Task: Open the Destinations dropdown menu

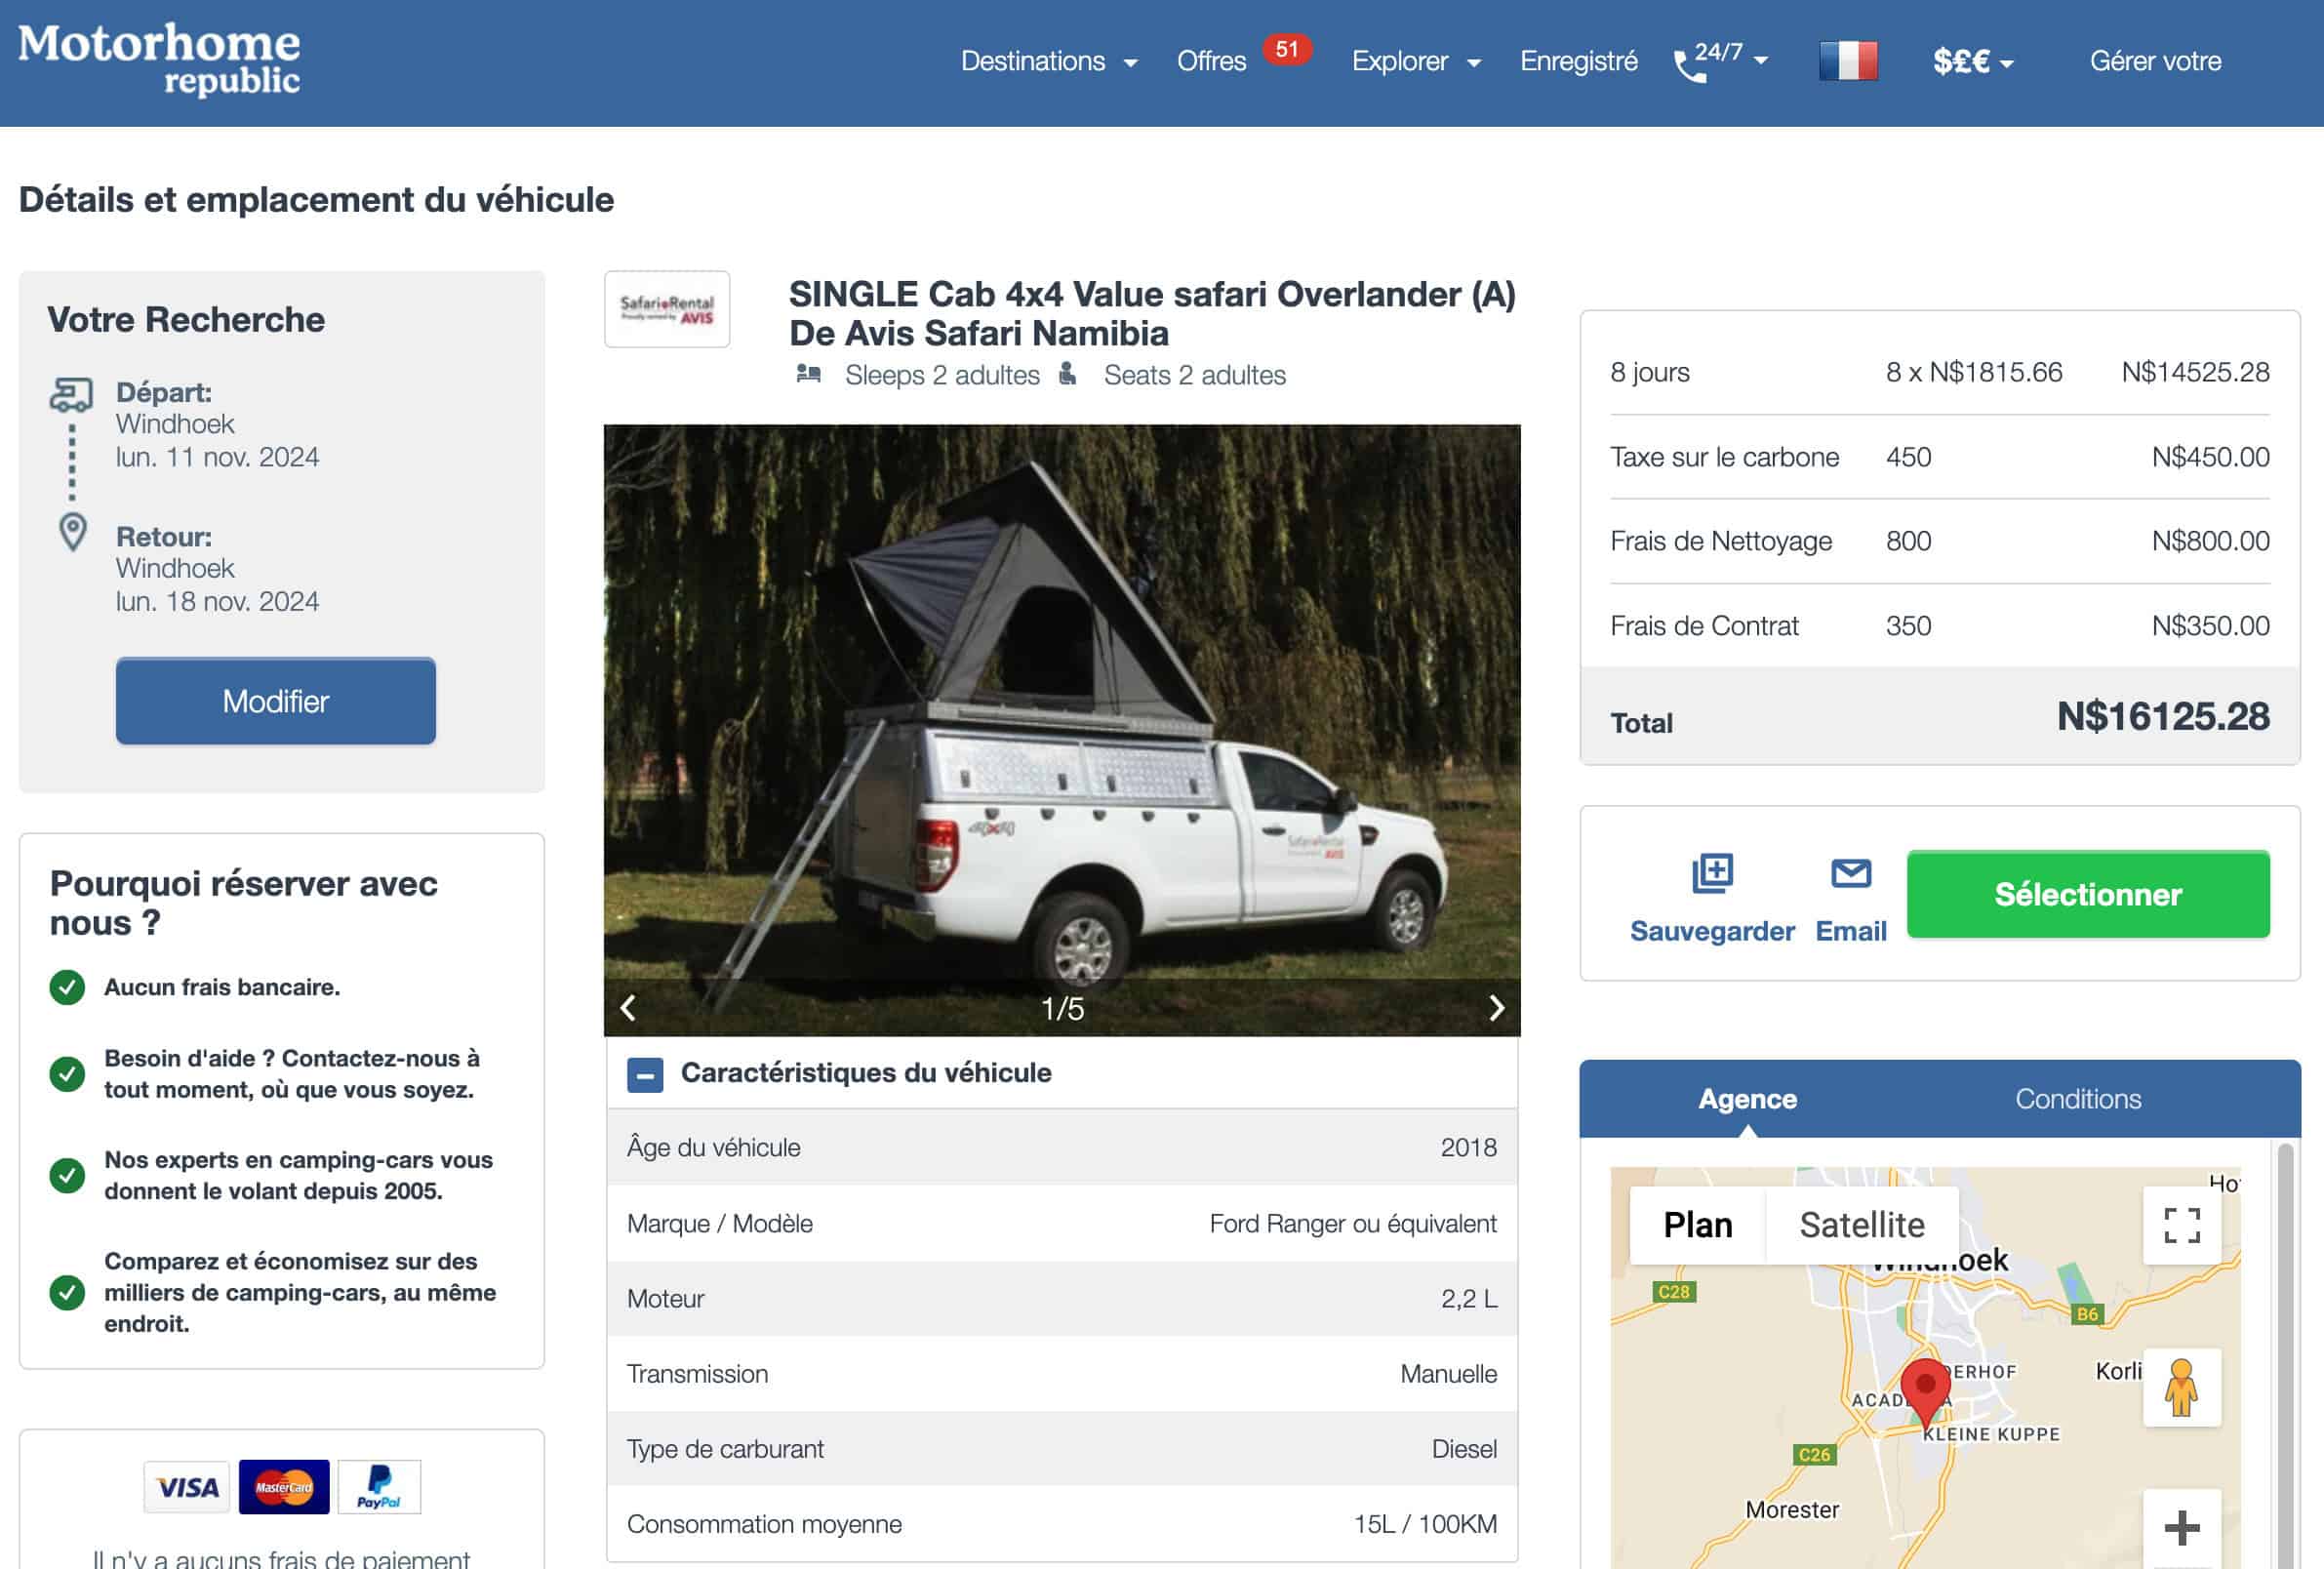Action: (x=1048, y=61)
